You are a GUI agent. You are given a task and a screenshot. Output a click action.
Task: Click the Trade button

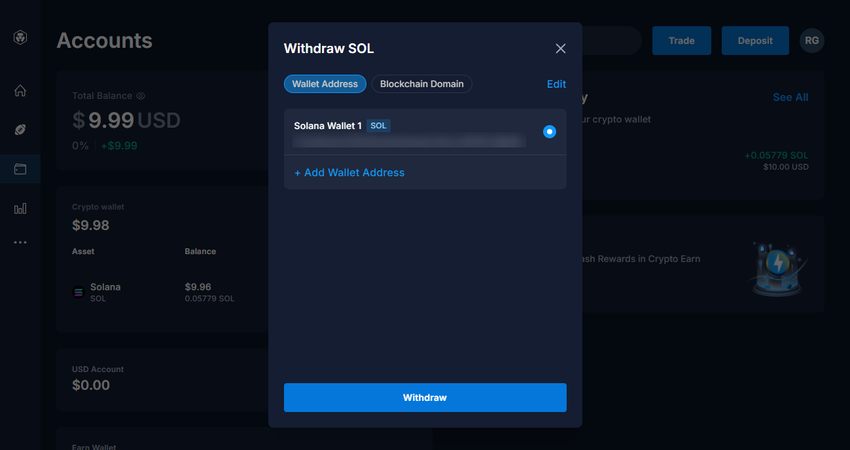[681, 40]
